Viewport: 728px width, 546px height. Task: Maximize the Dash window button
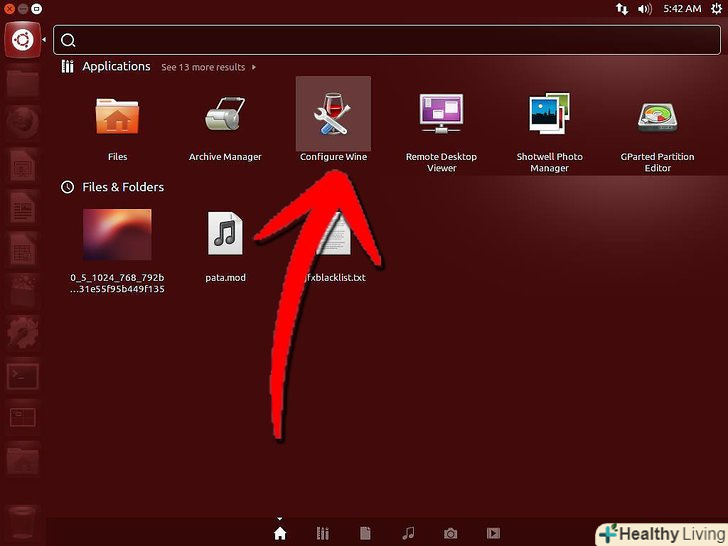36,8
